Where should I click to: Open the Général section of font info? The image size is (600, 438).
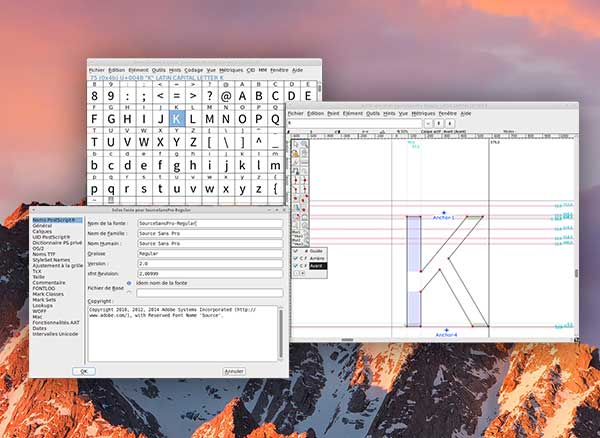coord(42,226)
